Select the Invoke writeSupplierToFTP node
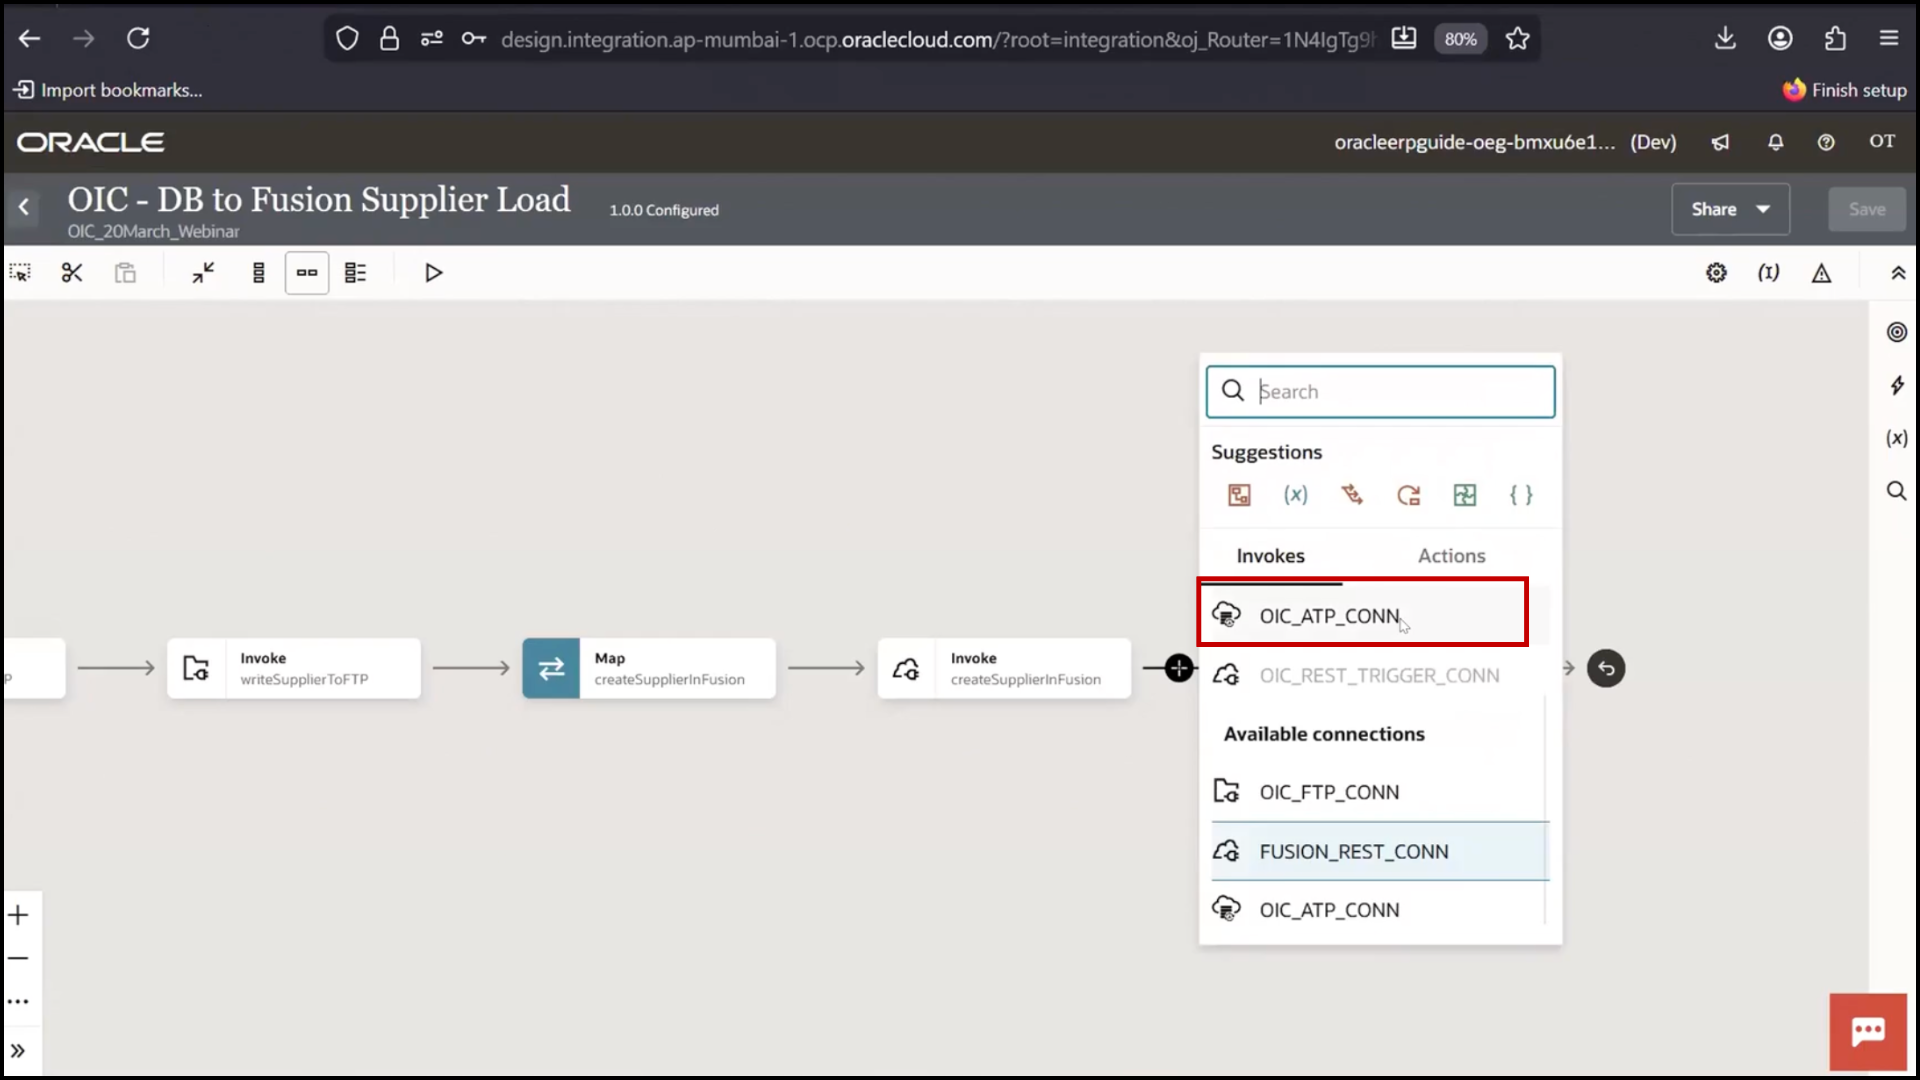The height and width of the screenshot is (1080, 1920). pos(294,668)
